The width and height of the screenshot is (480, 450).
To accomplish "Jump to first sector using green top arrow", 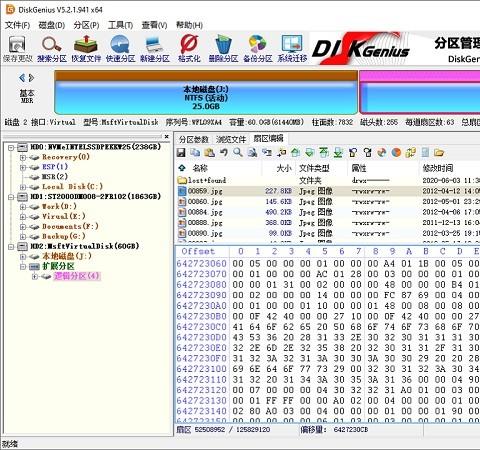I will click(x=324, y=153).
